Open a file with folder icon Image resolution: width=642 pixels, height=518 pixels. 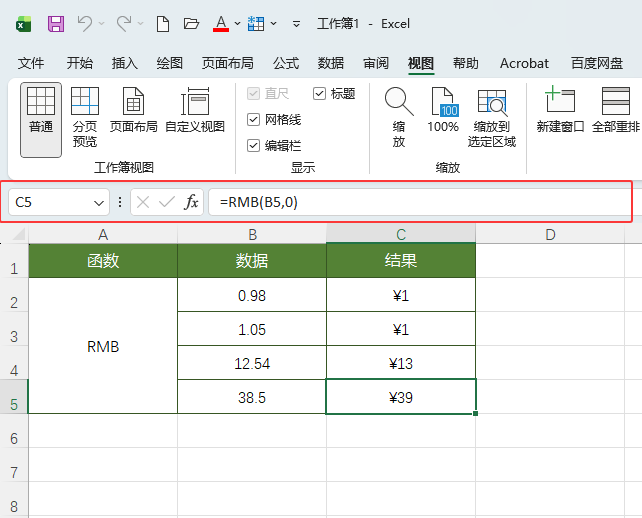tap(191, 24)
